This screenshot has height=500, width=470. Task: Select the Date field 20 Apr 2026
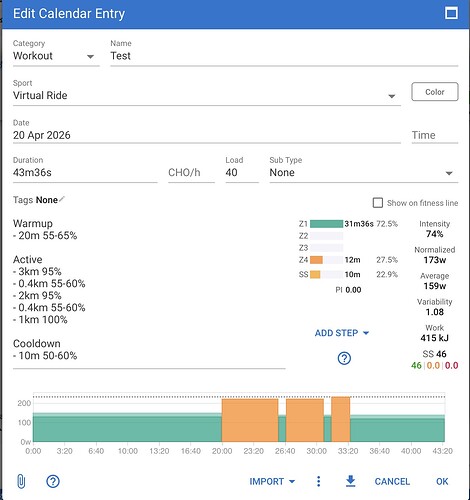[207, 135]
